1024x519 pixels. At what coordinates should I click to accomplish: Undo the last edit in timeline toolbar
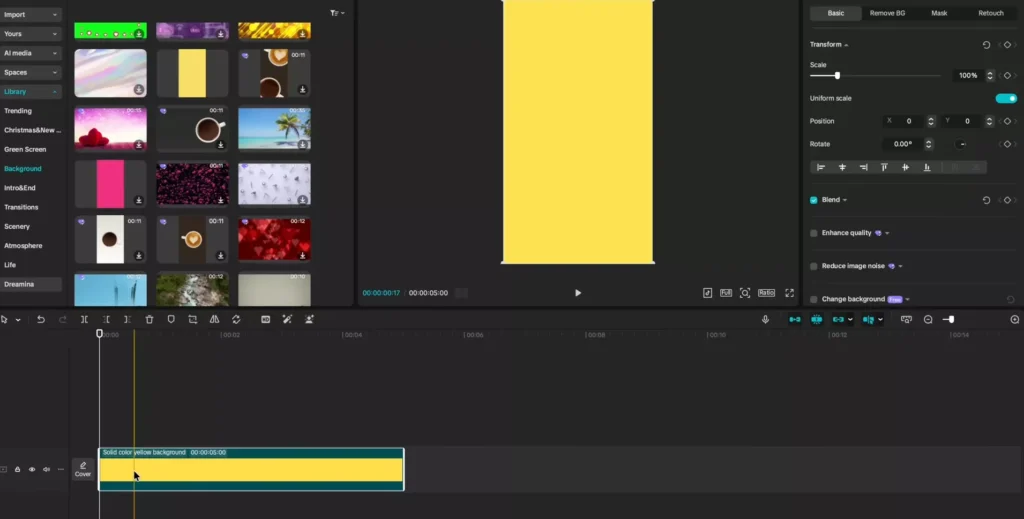coord(40,319)
